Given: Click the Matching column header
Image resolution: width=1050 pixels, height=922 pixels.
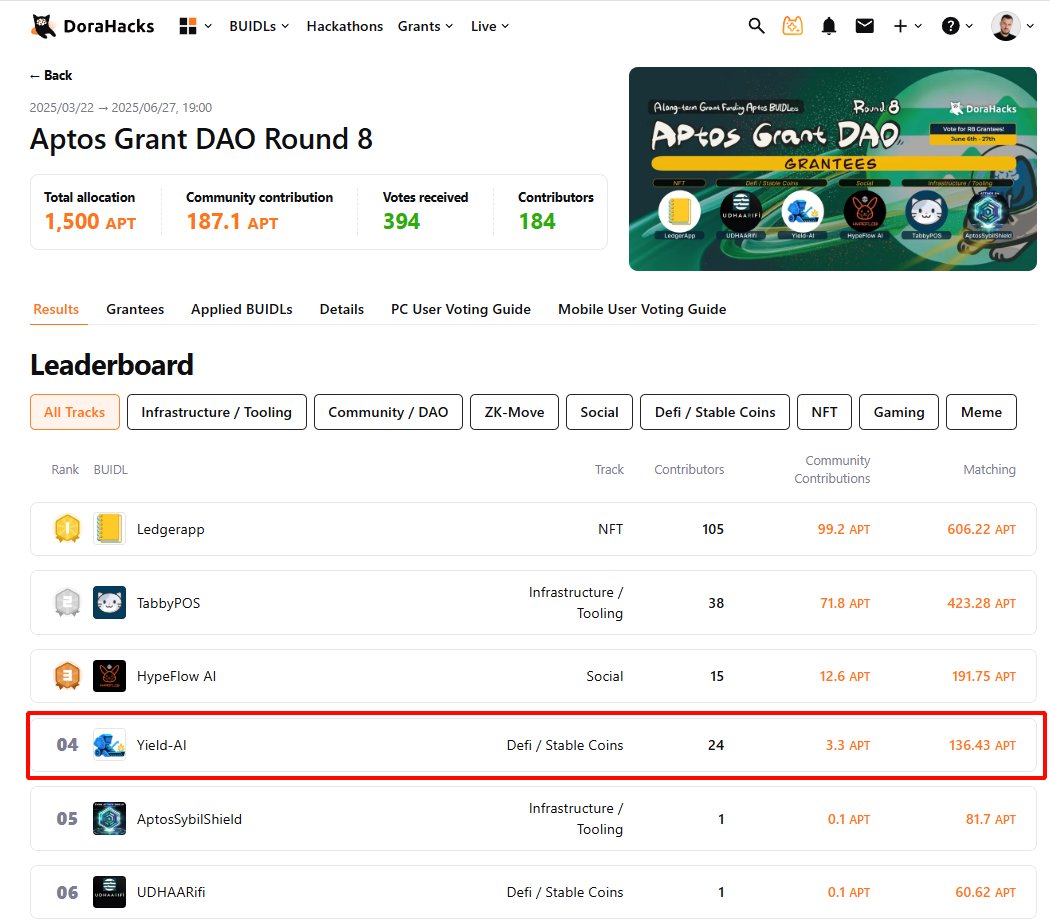Looking at the screenshot, I should pyautogui.click(x=989, y=469).
